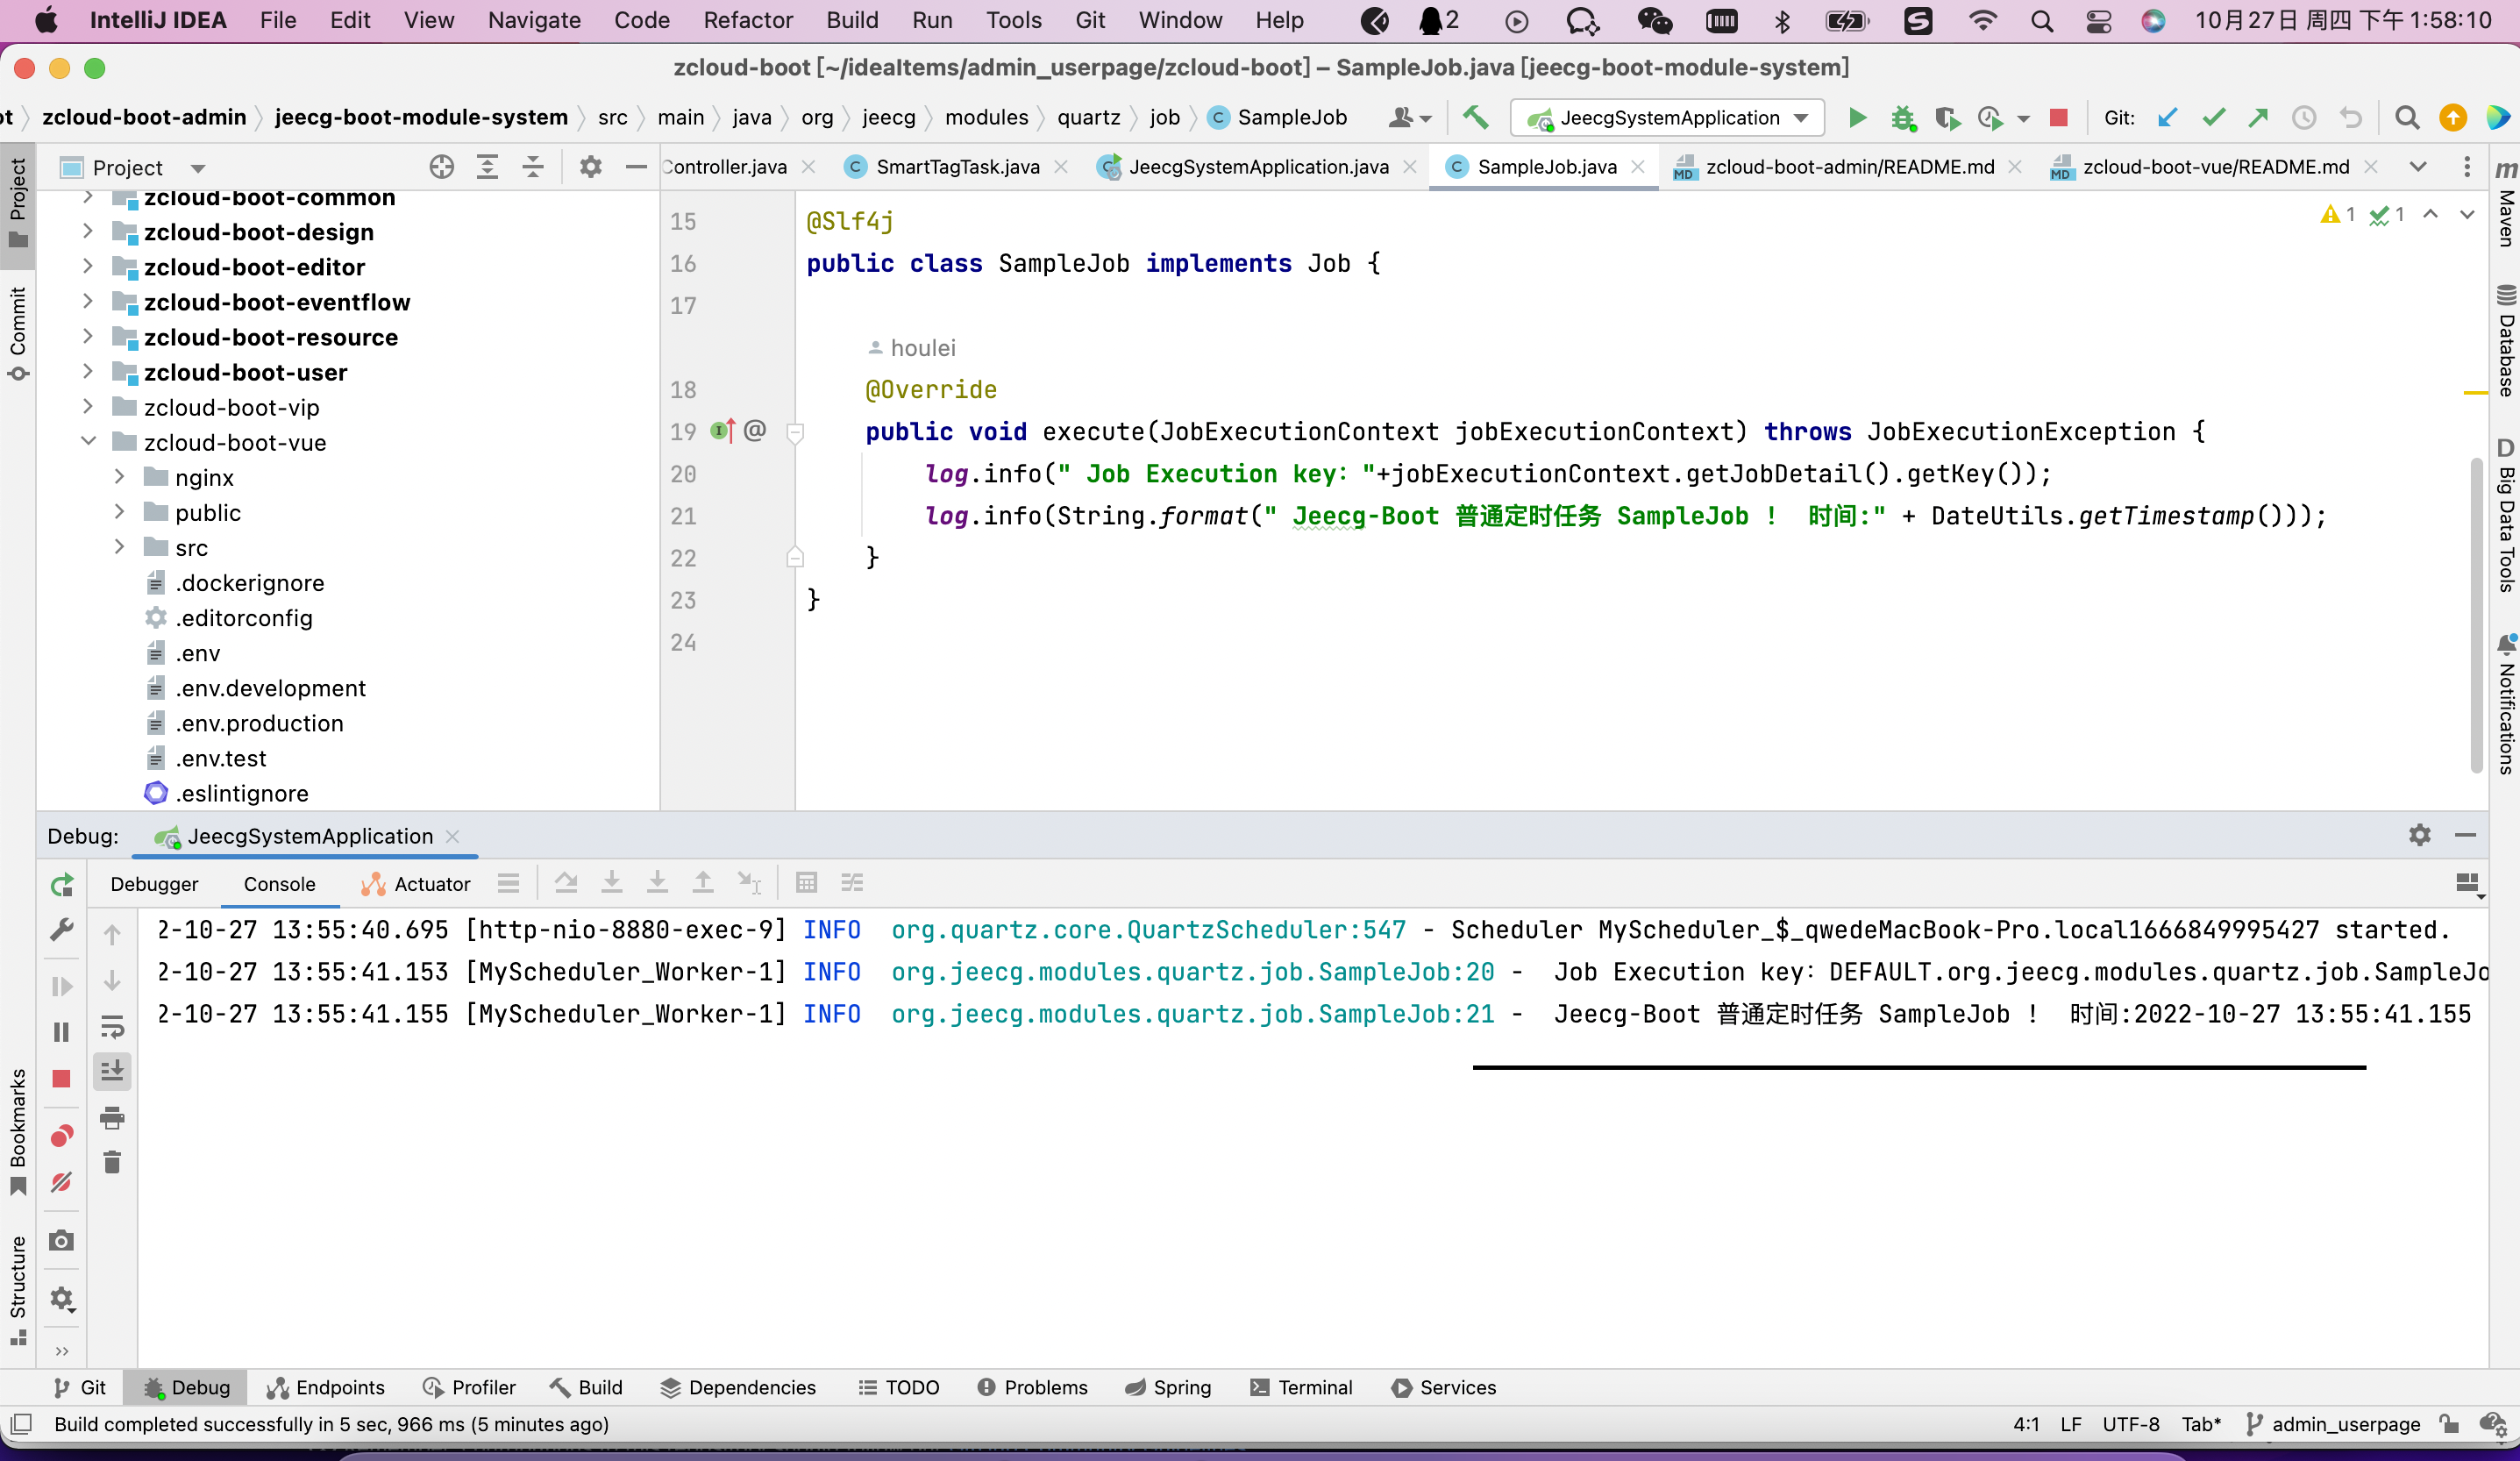Select .env.production file in tree
Screen dimensions: 2520x1461
[259, 723]
